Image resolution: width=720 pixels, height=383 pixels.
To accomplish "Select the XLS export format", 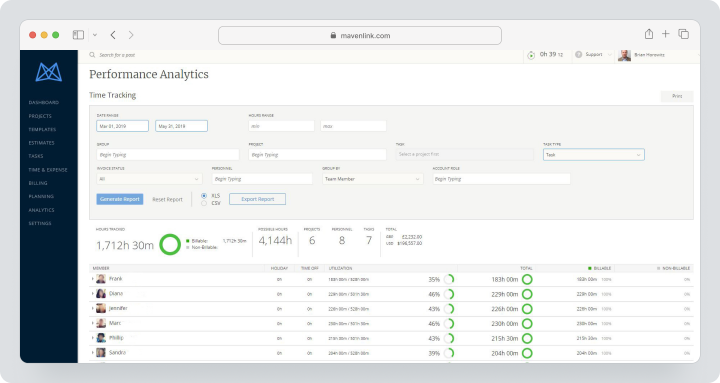I will (204, 196).
